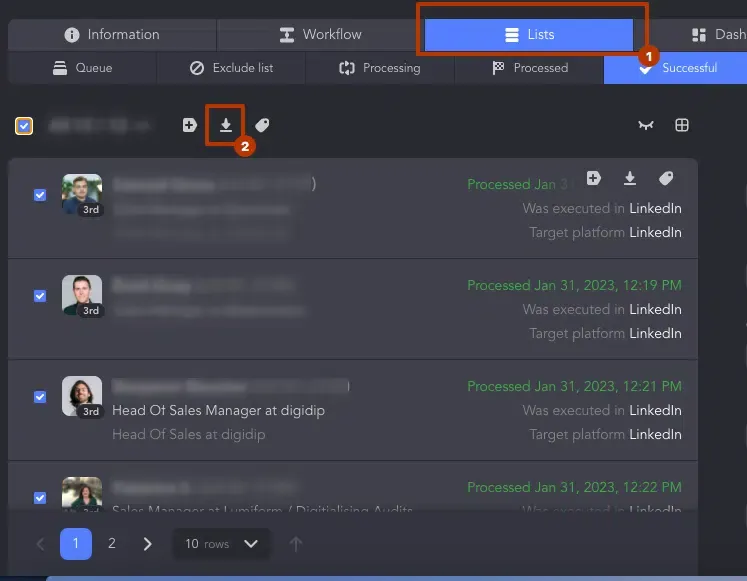Viewport: 747px width, 581px height.
Task: Open avatar of the 12:19 PM profile
Action: (x=82, y=295)
